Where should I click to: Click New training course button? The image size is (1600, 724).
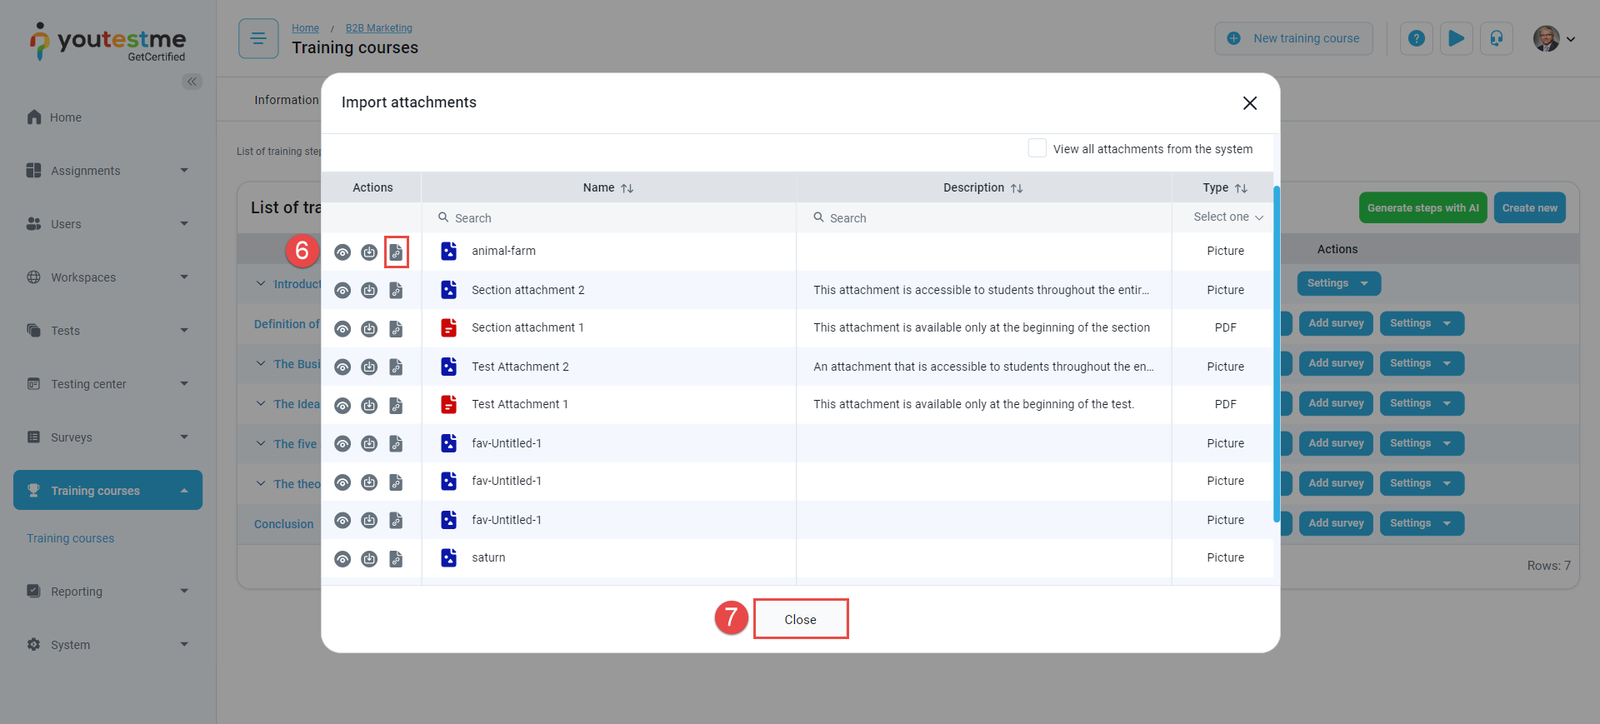point(1294,39)
